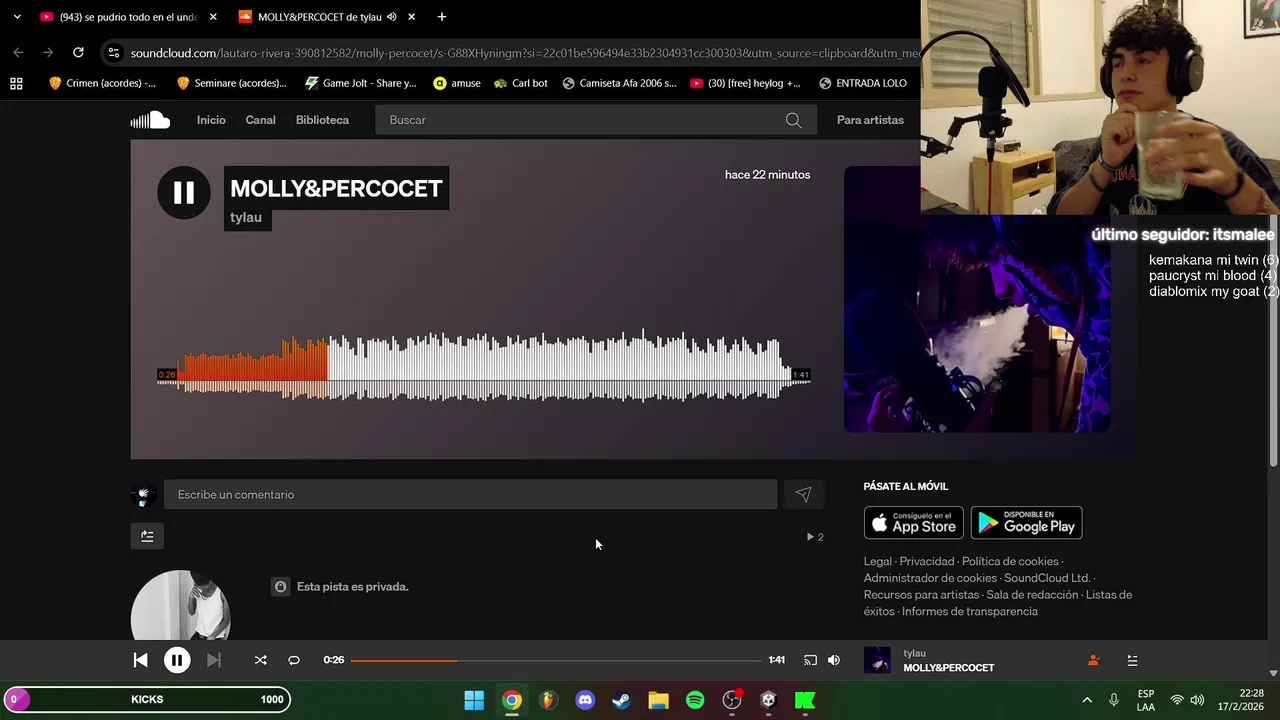Click the MOLLY&PERCOCET track title
Image resolution: width=1280 pixels, height=720 pixels.
[336, 189]
